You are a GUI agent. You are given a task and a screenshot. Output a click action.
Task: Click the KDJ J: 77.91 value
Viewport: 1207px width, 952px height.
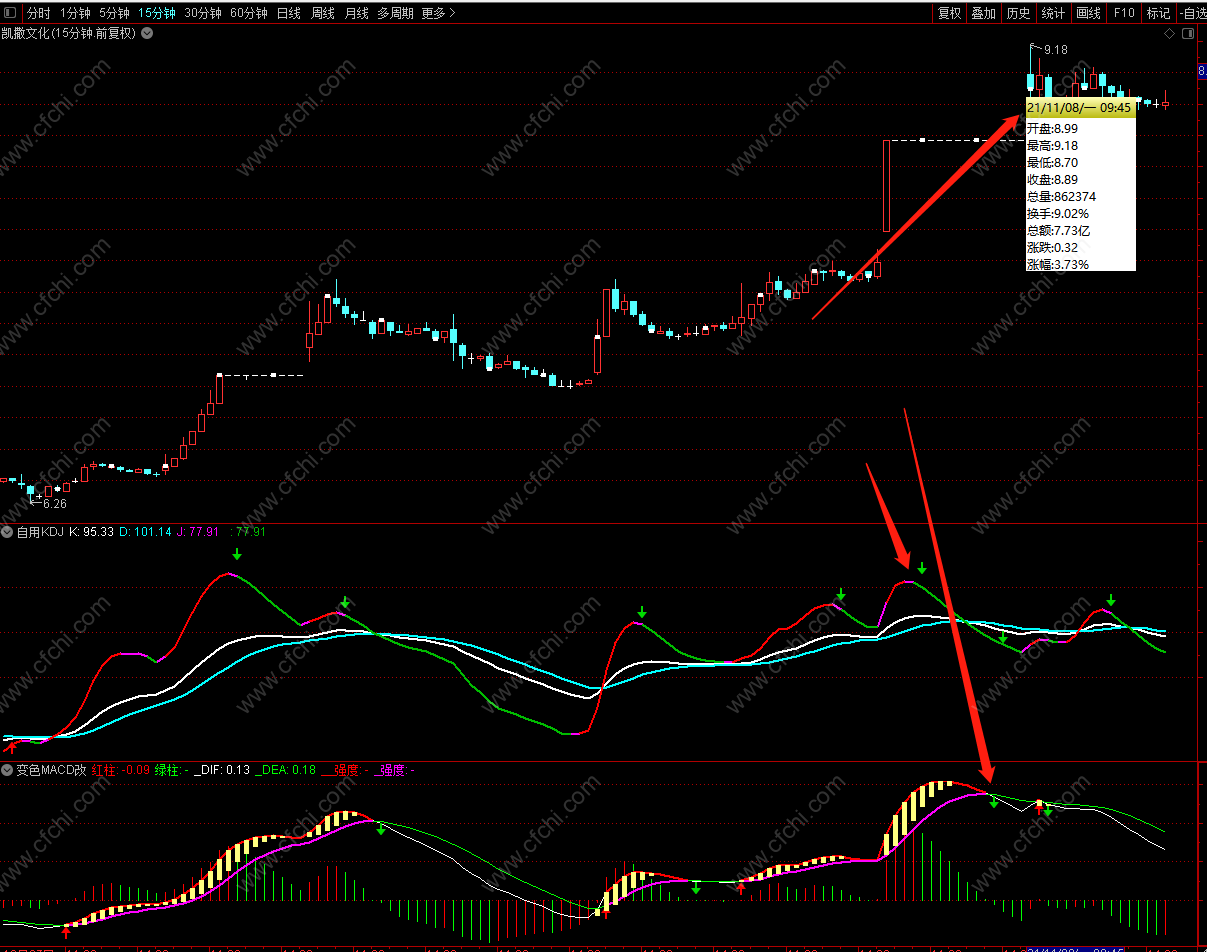pyautogui.click(x=198, y=532)
